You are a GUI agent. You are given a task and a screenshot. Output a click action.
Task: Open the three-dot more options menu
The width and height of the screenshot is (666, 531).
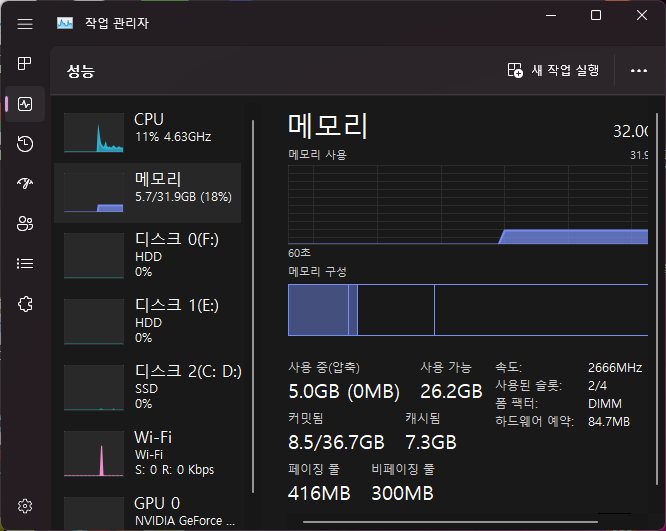(x=638, y=71)
